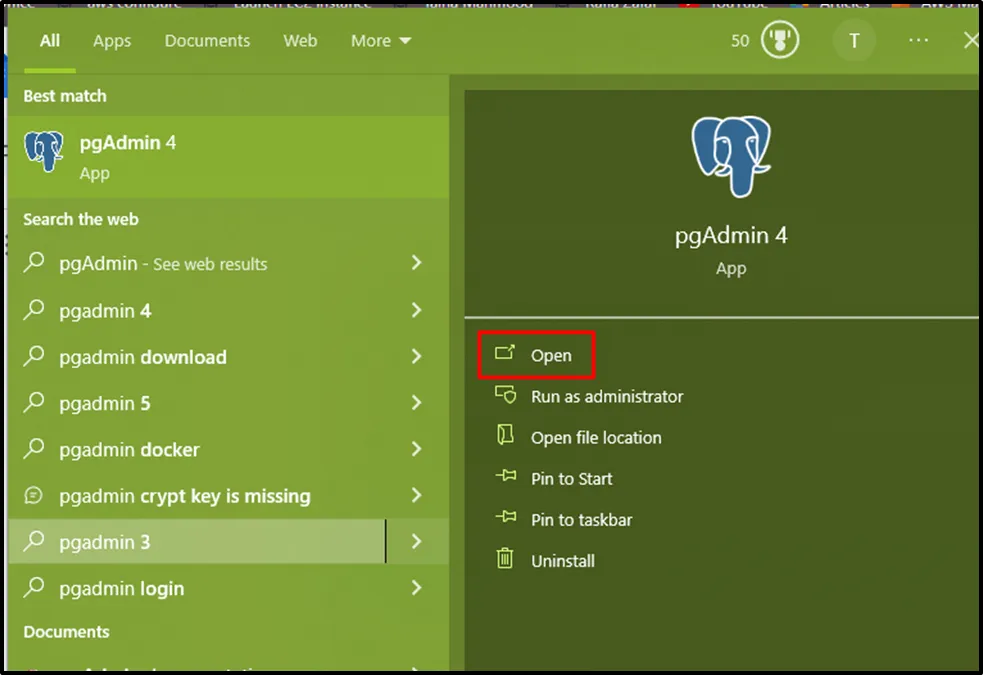Expand the More filter dropdown

click(x=380, y=41)
